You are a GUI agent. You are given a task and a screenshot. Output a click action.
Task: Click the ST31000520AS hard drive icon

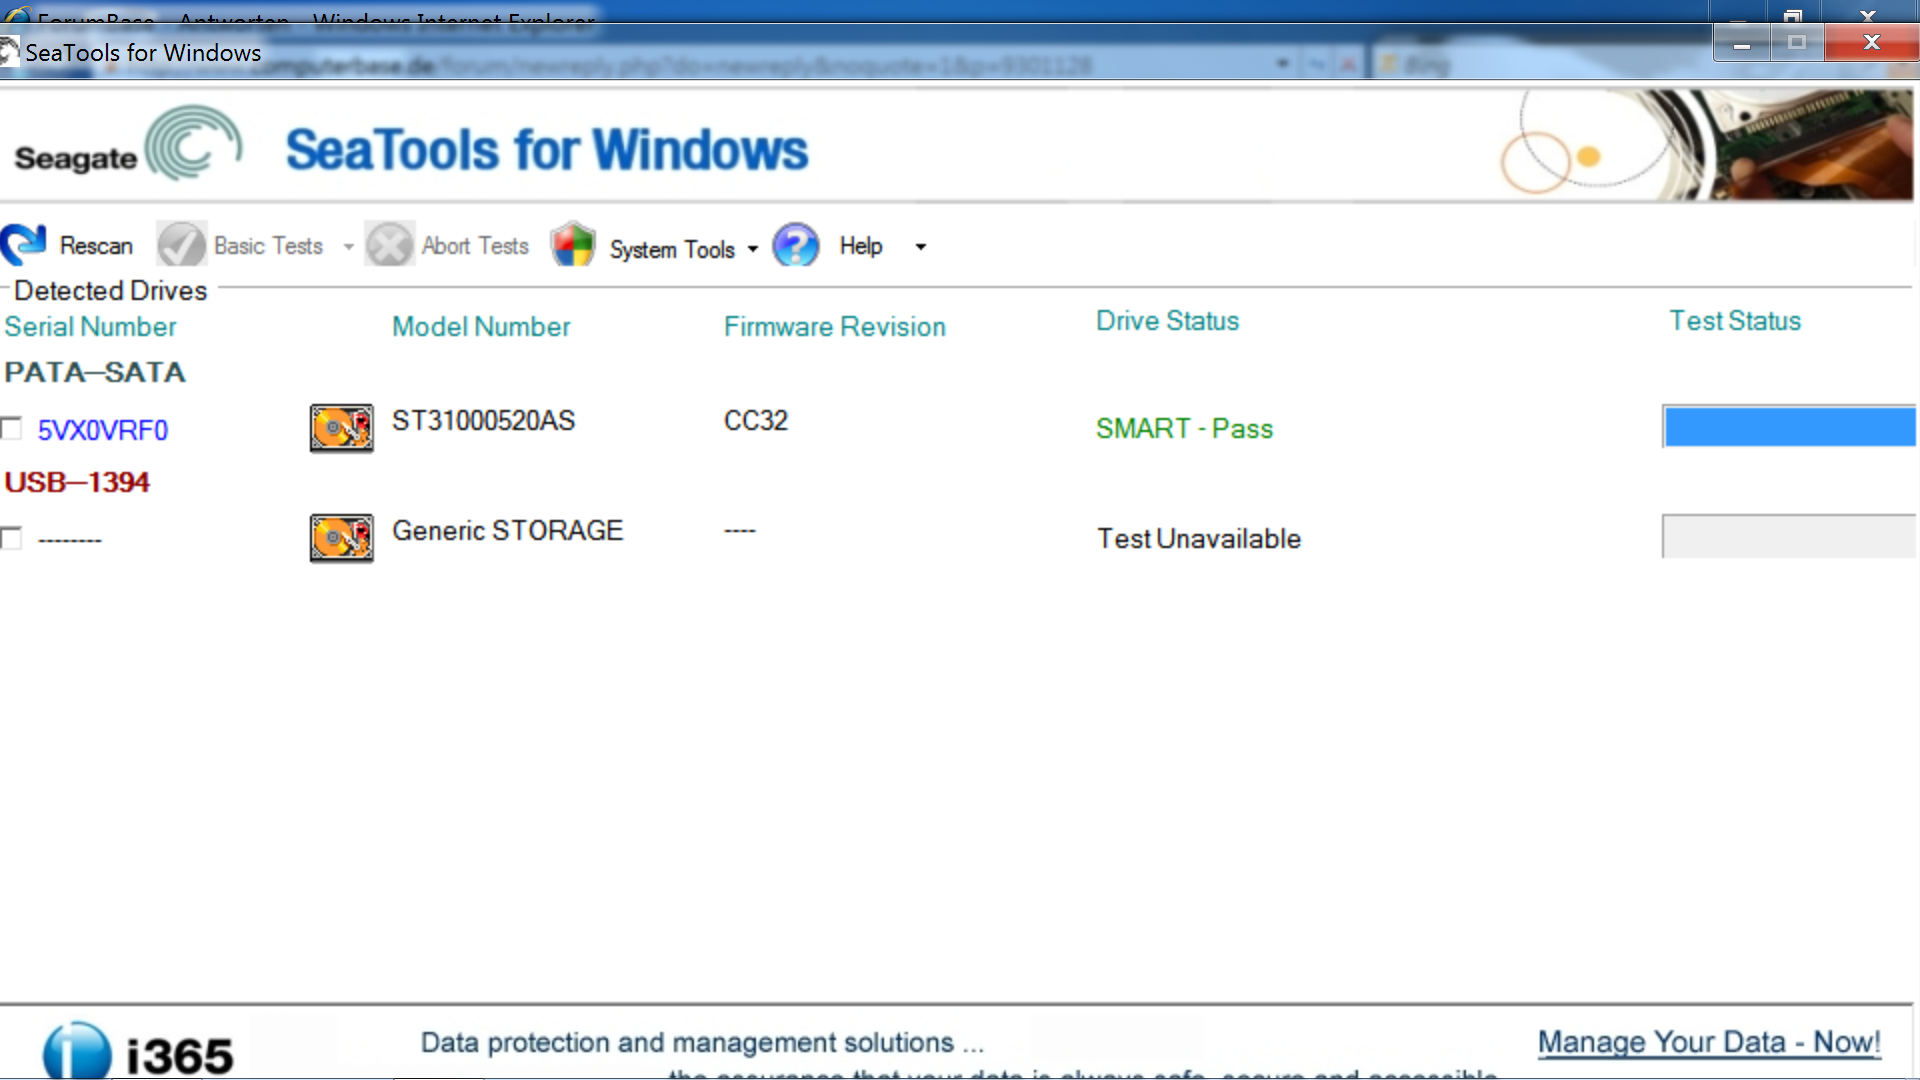tap(341, 429)
